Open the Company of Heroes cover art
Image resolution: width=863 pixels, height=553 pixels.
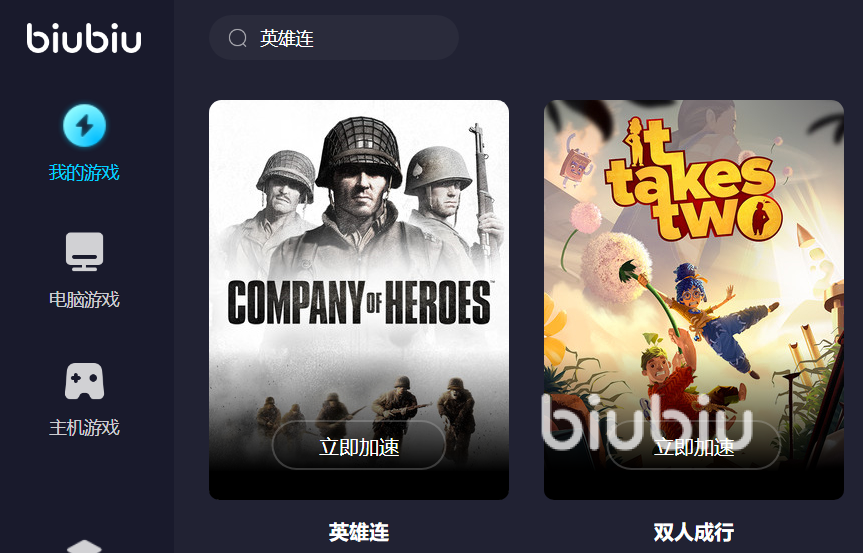point(359,300)
